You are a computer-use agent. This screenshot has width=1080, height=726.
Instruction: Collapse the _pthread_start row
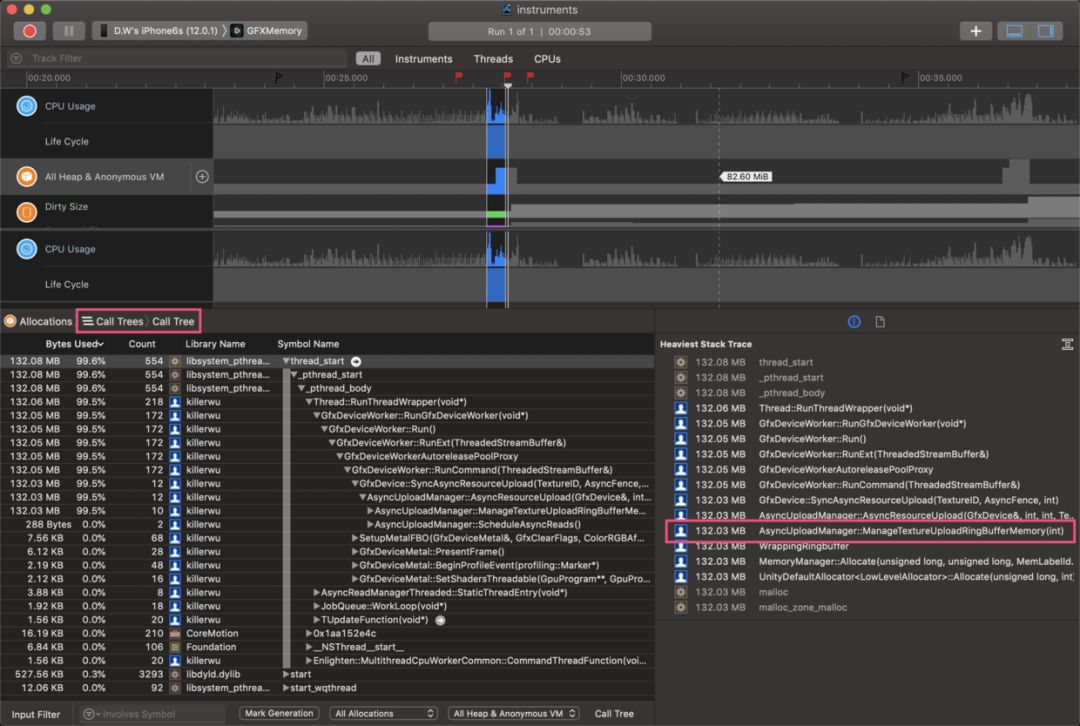[294, 375]
